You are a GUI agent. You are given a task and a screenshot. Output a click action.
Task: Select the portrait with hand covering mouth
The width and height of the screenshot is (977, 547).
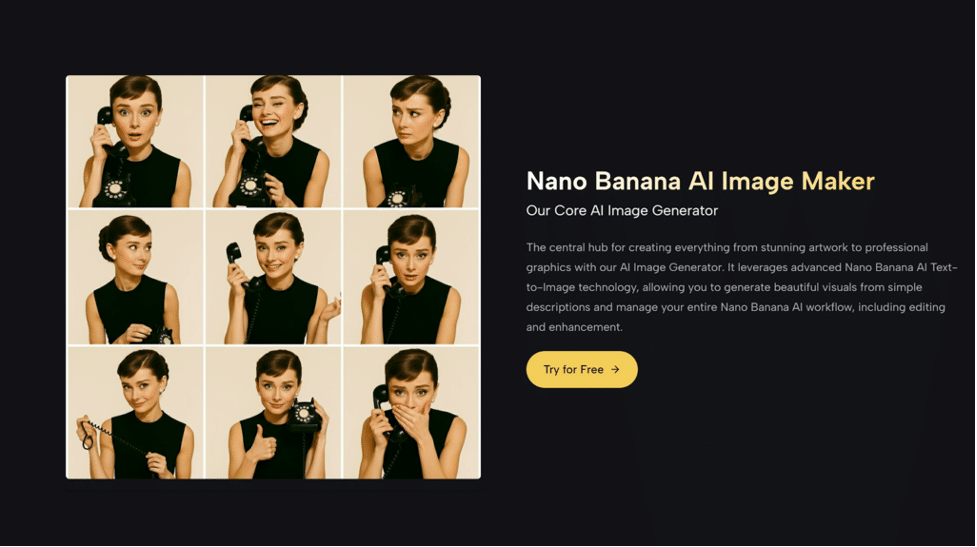coord(411,412)
